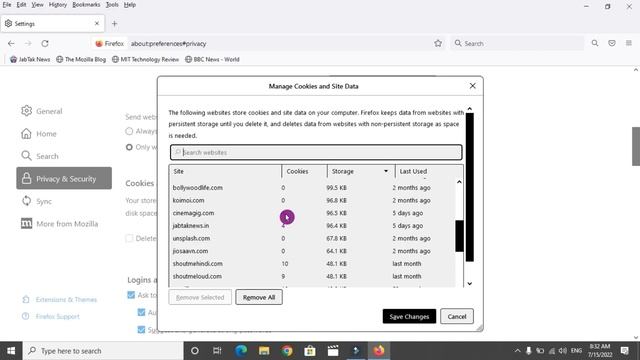Bookmark this page with the star icon

[438, 43]
